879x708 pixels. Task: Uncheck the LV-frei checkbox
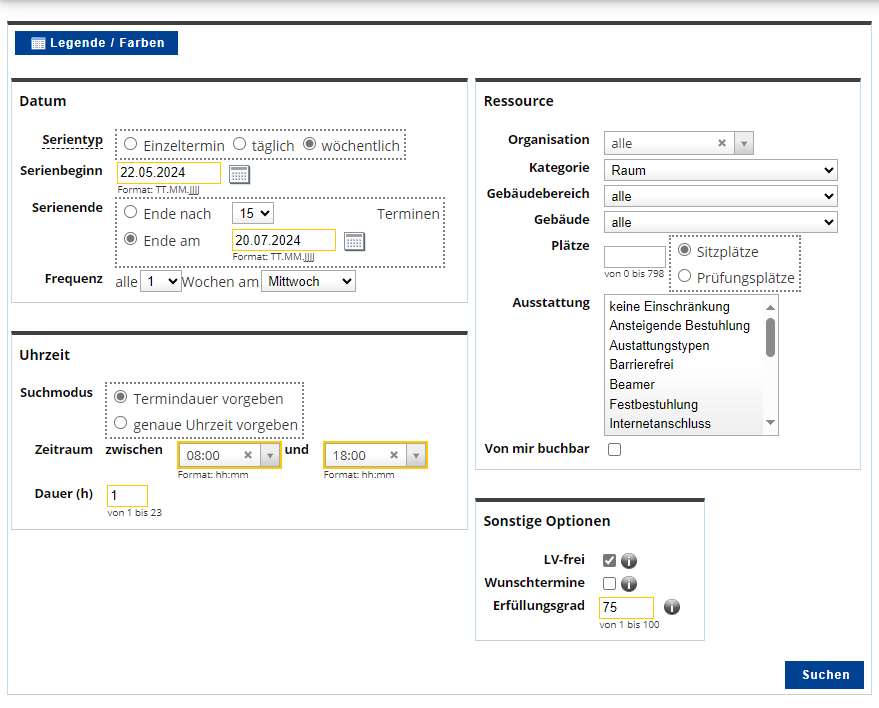(x=609, y=560)
